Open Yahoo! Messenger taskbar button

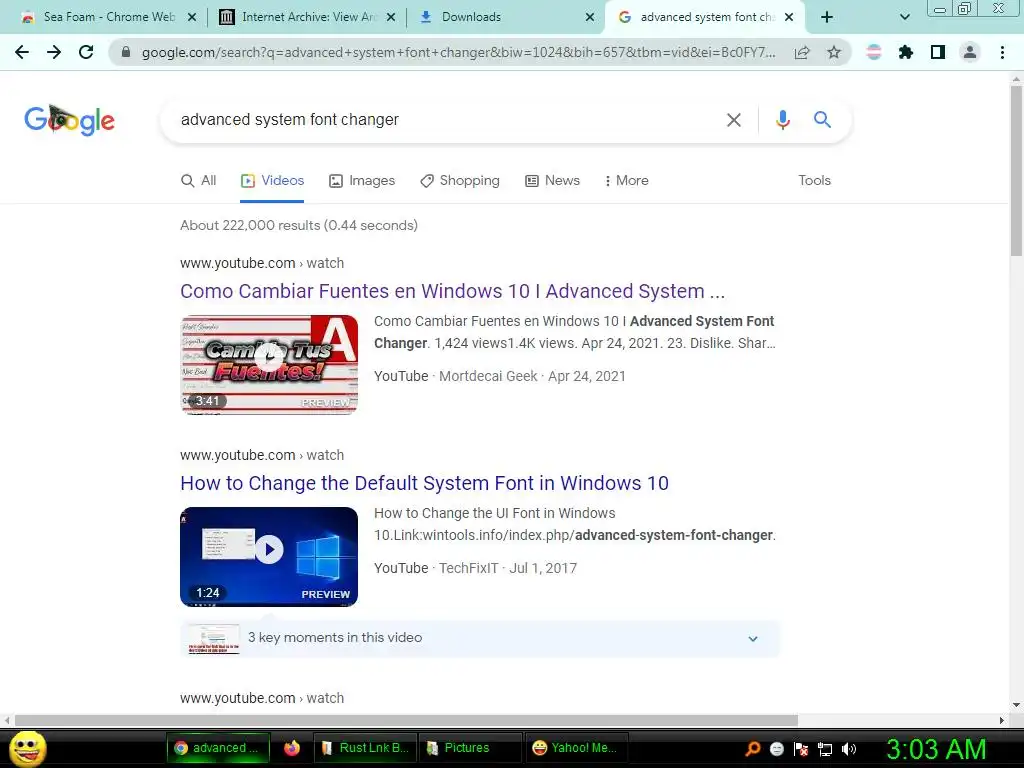[x=577, y=748]
